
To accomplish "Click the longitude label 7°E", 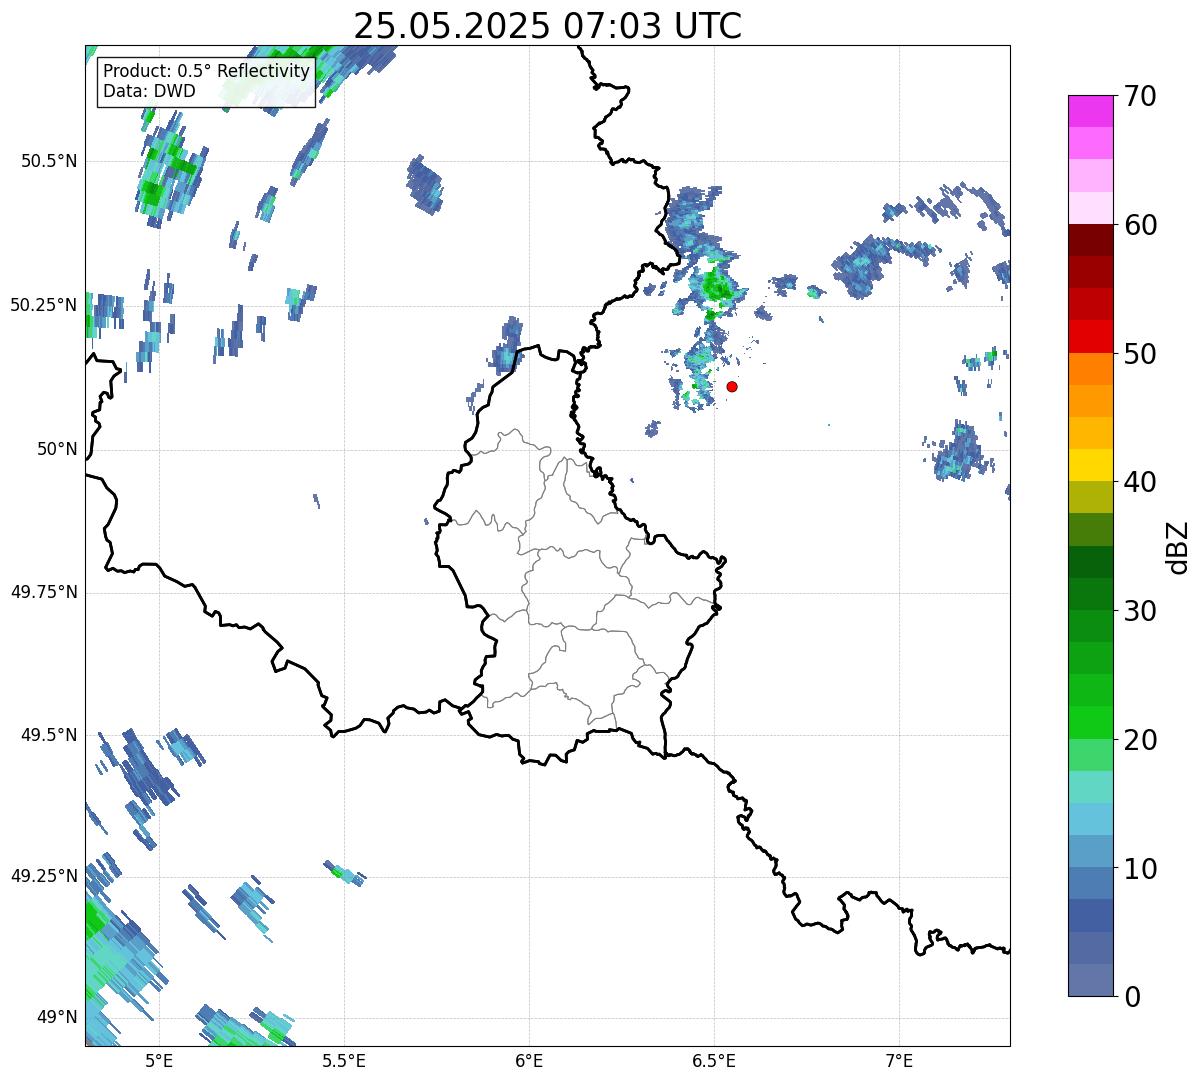I will [x=899, y=1060].
